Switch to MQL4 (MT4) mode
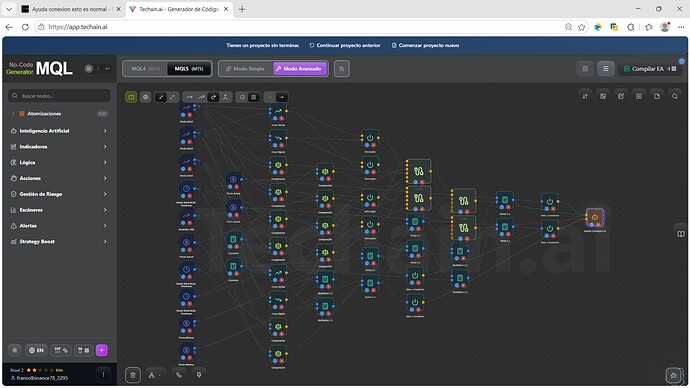The width and height of the screenshot is (690, 388). pos(146,69)
